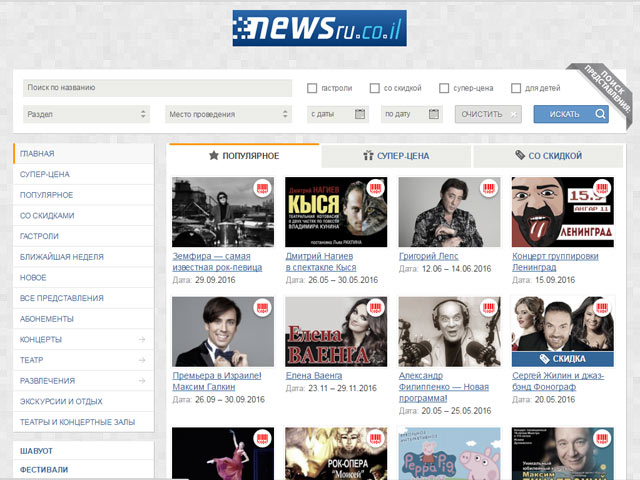Open ЭКСКУРСИИ И ОТДЫХ in the sidebar
The height and width of the screenshot is (480, 640).
tap(84, 401)
